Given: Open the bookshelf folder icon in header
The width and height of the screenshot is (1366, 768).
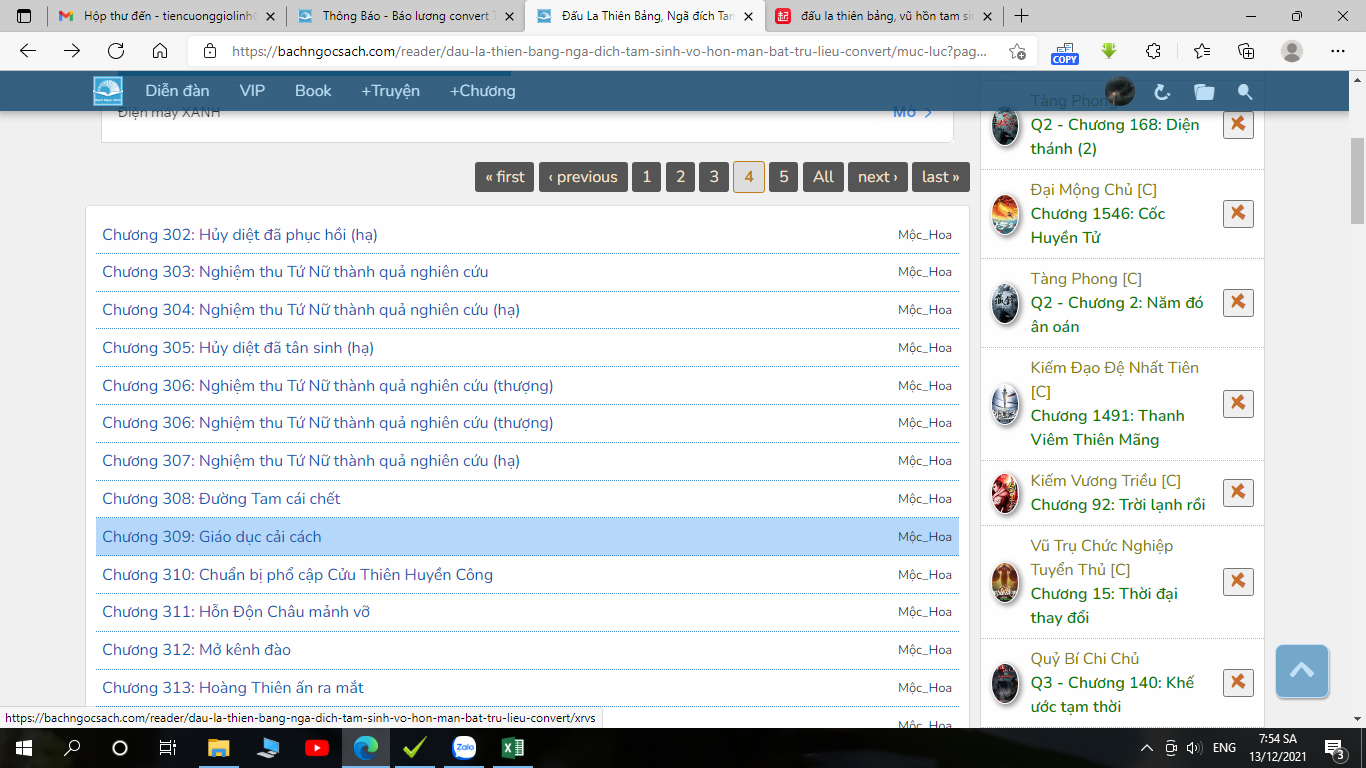Looking at the screenshot, I should 1204,92.
